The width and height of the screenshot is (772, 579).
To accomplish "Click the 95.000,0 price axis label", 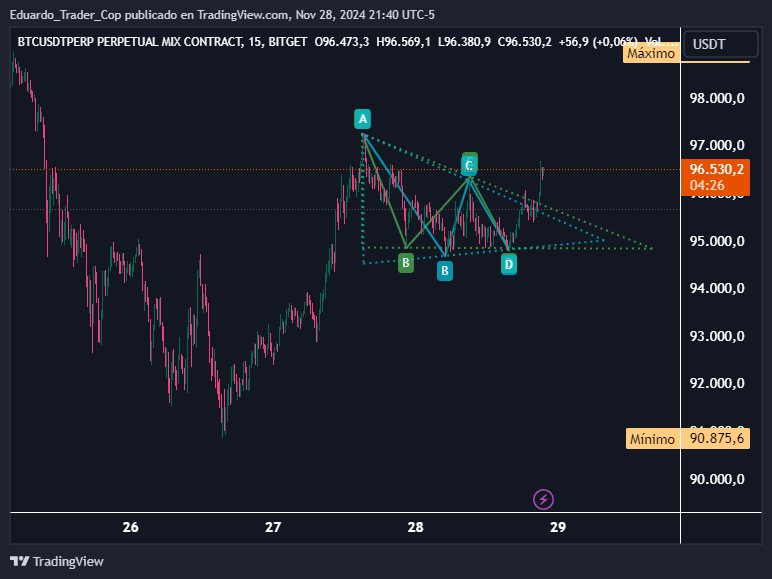I will [717, 241].
